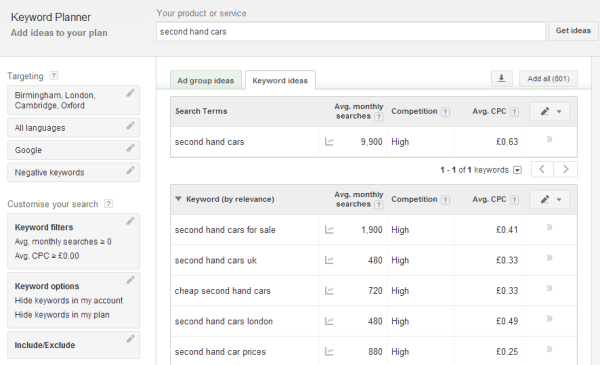Viewport: 600px width, 365px height.
Task: Open Competition help in Keyword table header
Action: (x=445, y=200)
